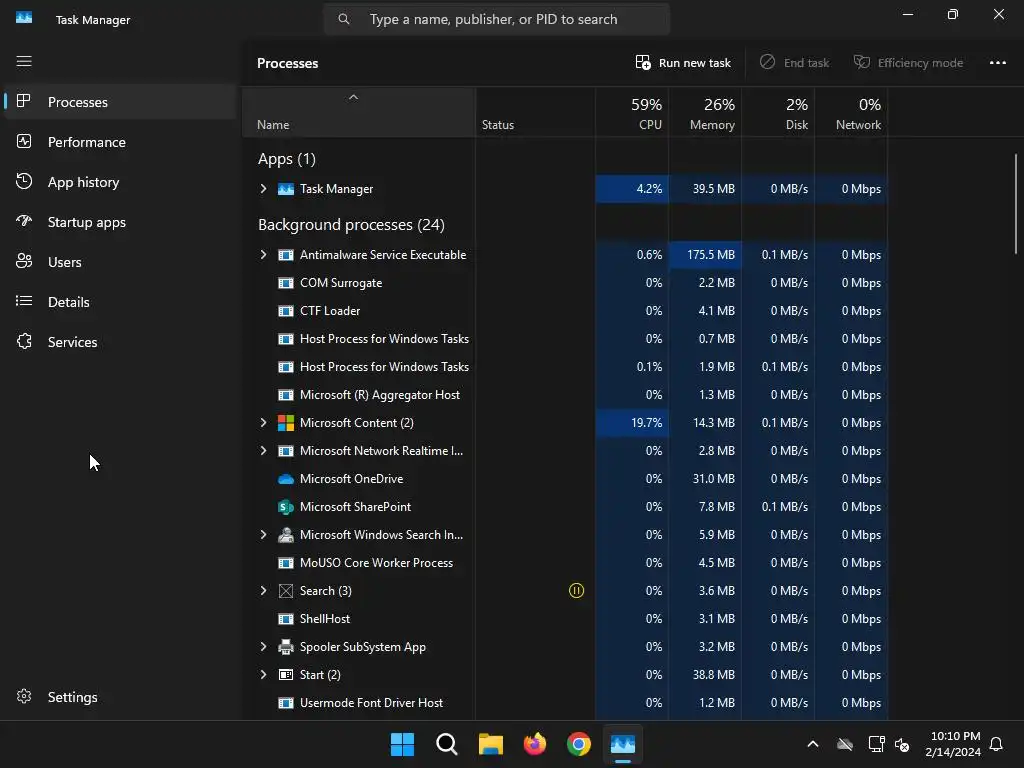Open the three-dot more options menu
Screen dimensions: 1024x768
coord(998,63)
